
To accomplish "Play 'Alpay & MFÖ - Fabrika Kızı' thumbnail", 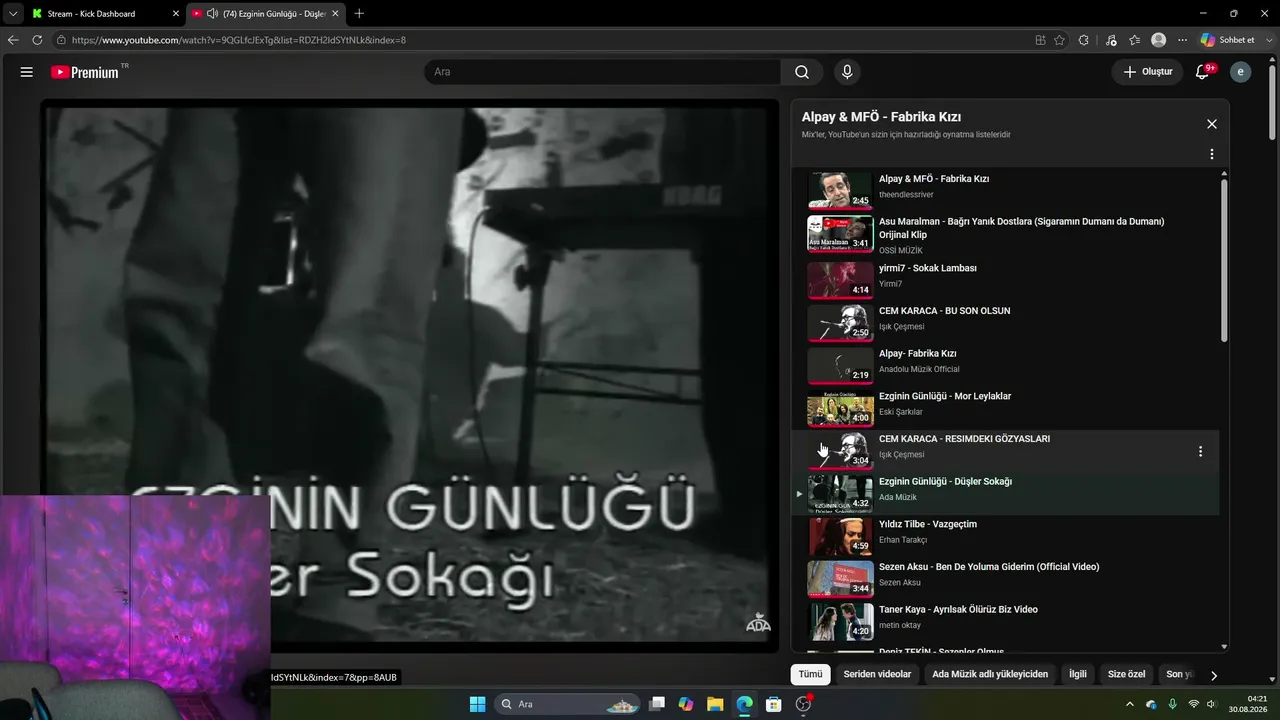I will (840, 190).
